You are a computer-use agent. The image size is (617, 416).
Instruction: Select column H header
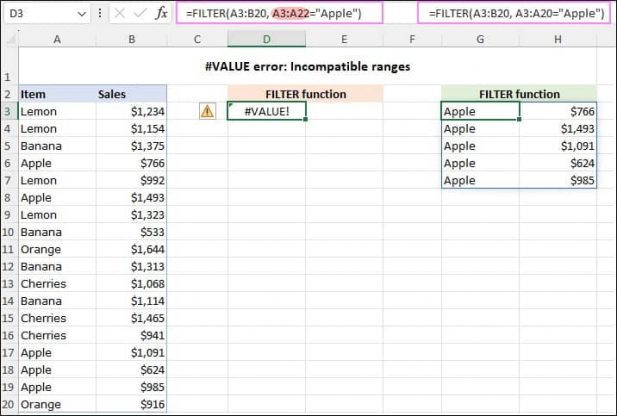coord(558,39)
